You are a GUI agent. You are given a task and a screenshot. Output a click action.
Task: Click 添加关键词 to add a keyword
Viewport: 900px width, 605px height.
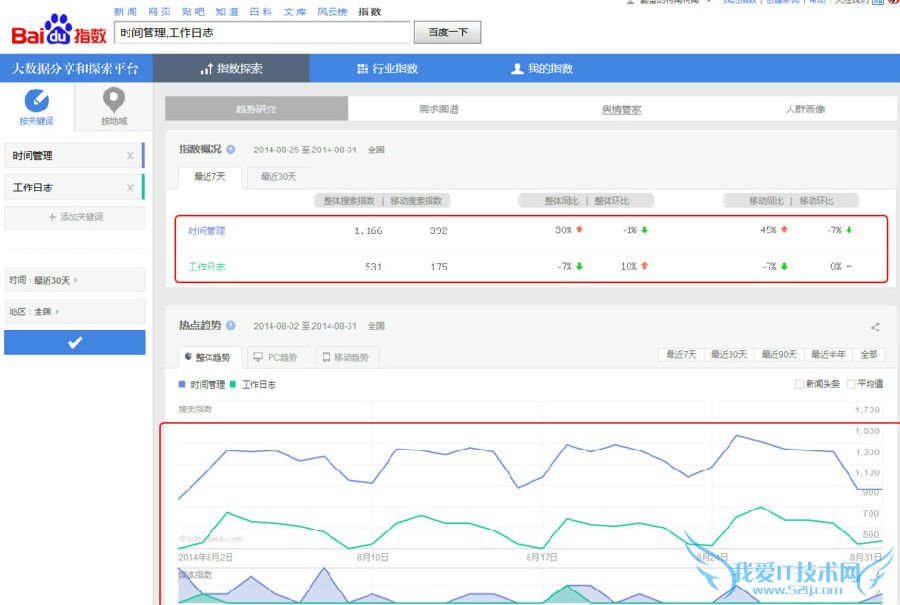coord(75,217)
